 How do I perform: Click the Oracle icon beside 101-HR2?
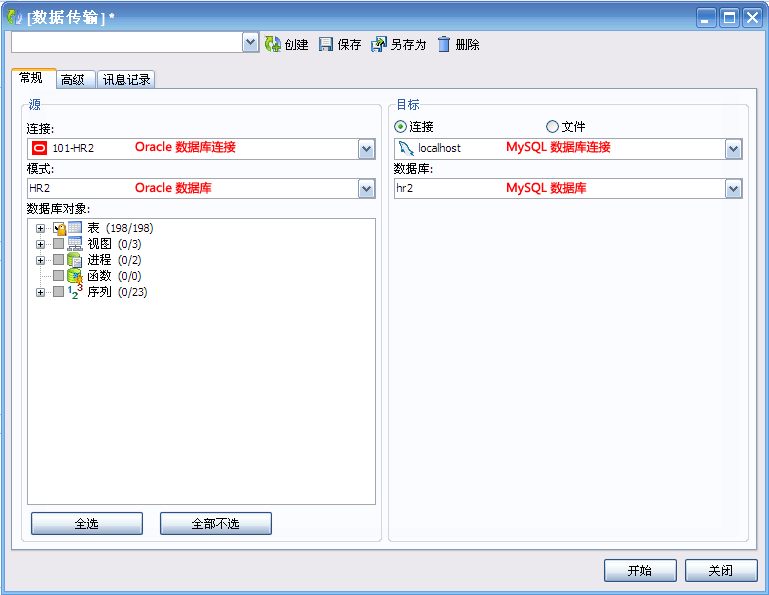pyautogui.click(x=39, y=148)
